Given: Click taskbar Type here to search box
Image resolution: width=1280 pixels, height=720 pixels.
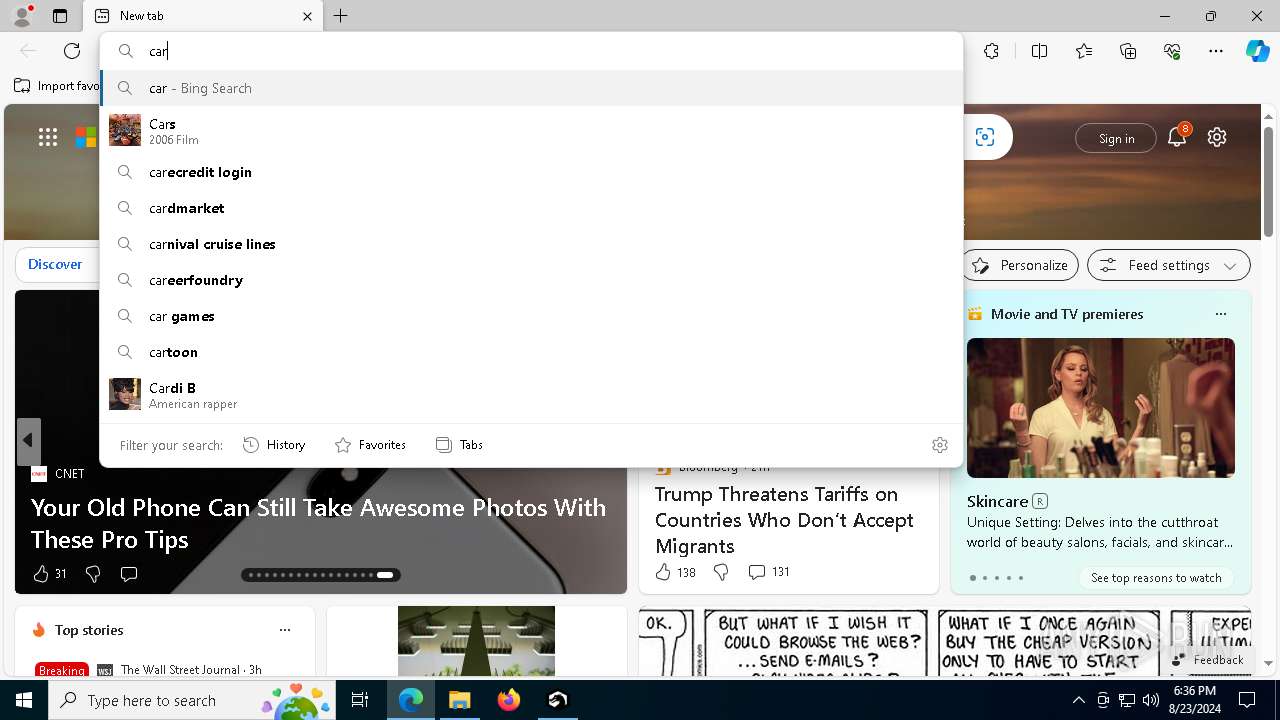Looking at the screenshot, I should 192,700.
